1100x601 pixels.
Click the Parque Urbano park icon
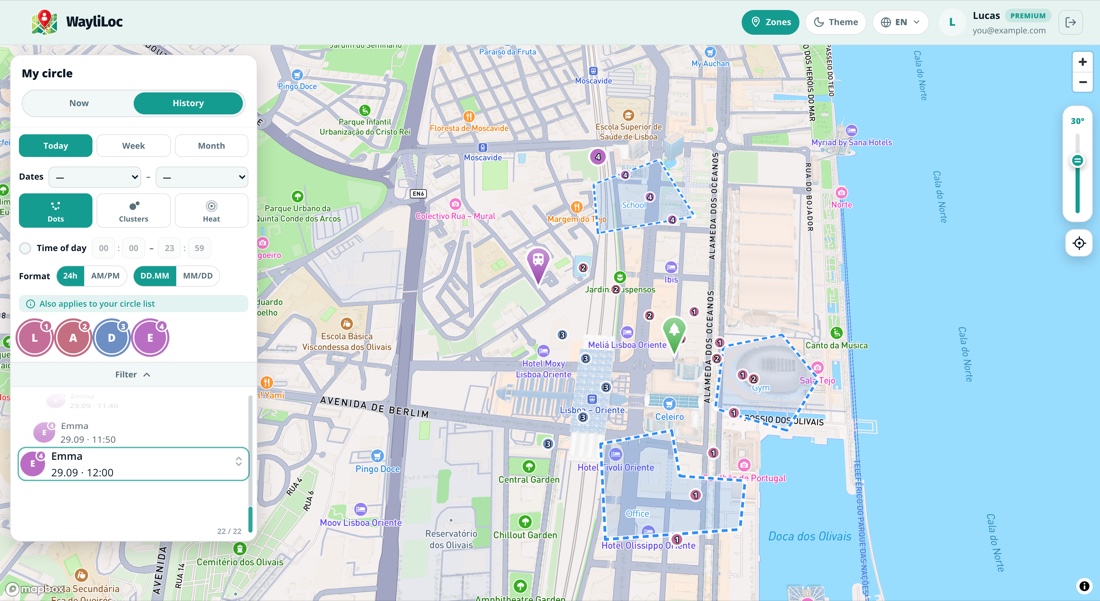click(297, 197)
